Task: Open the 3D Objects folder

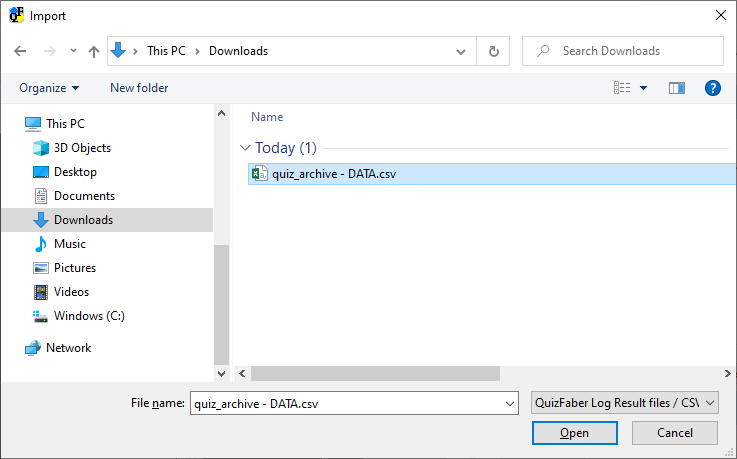Action: click(x=82, y=148)
